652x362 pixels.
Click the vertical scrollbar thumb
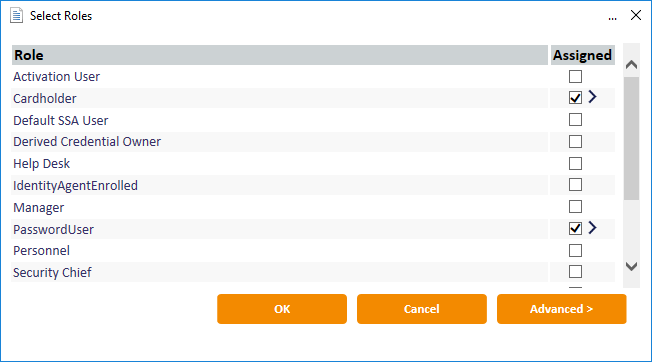tap(631, 138)
